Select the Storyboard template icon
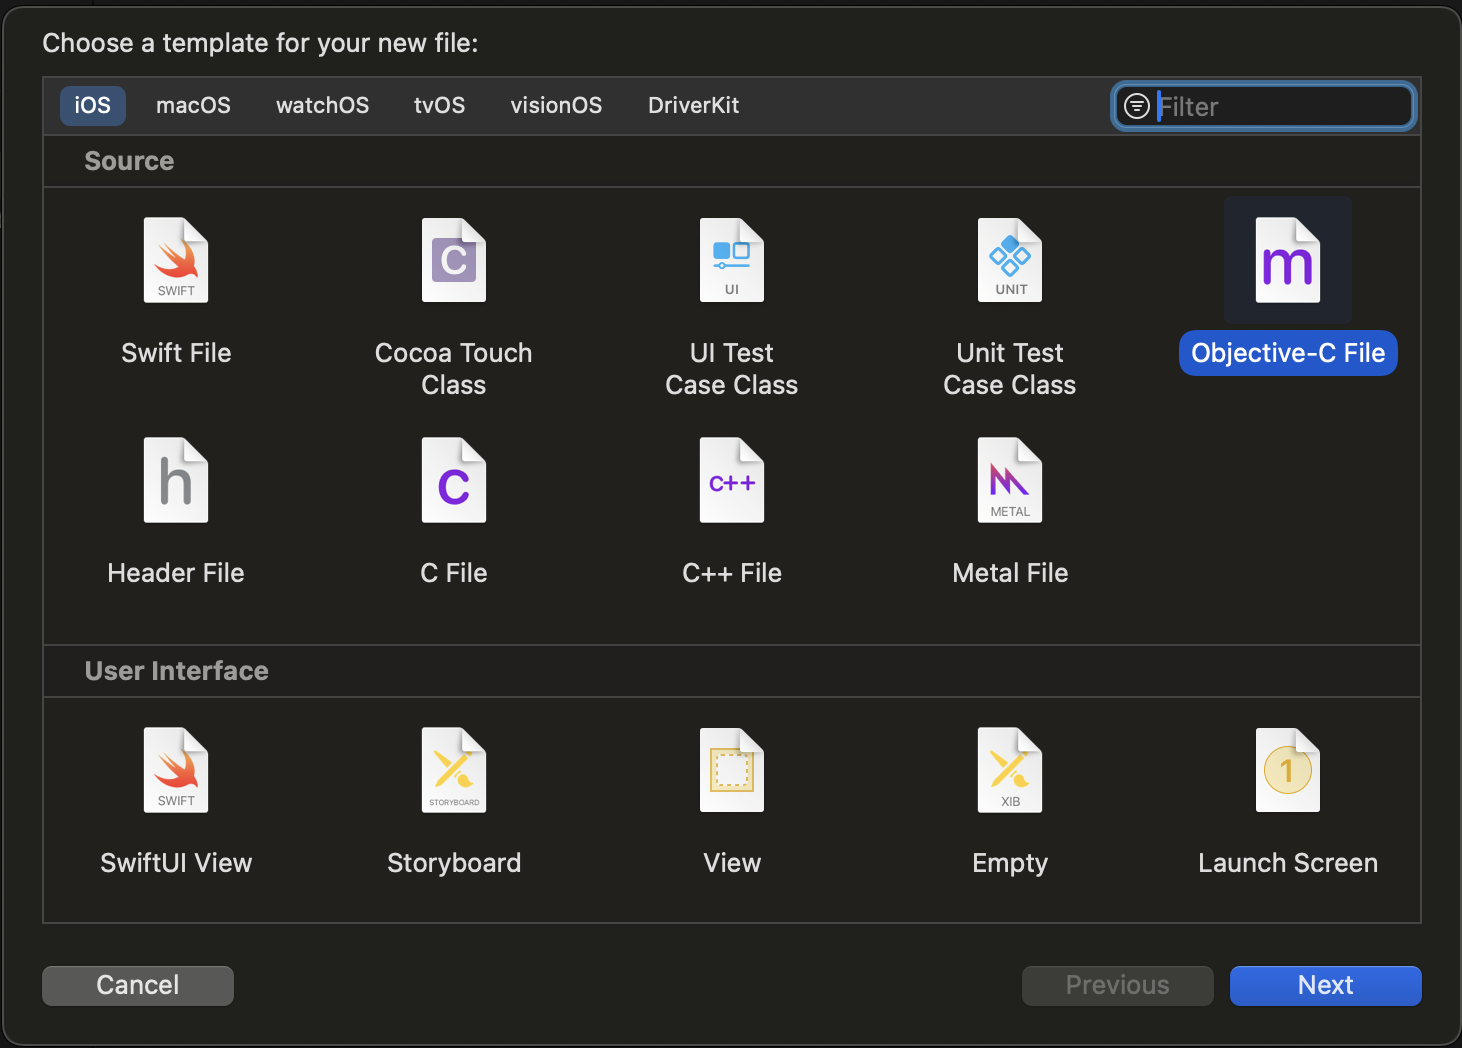 454,770
